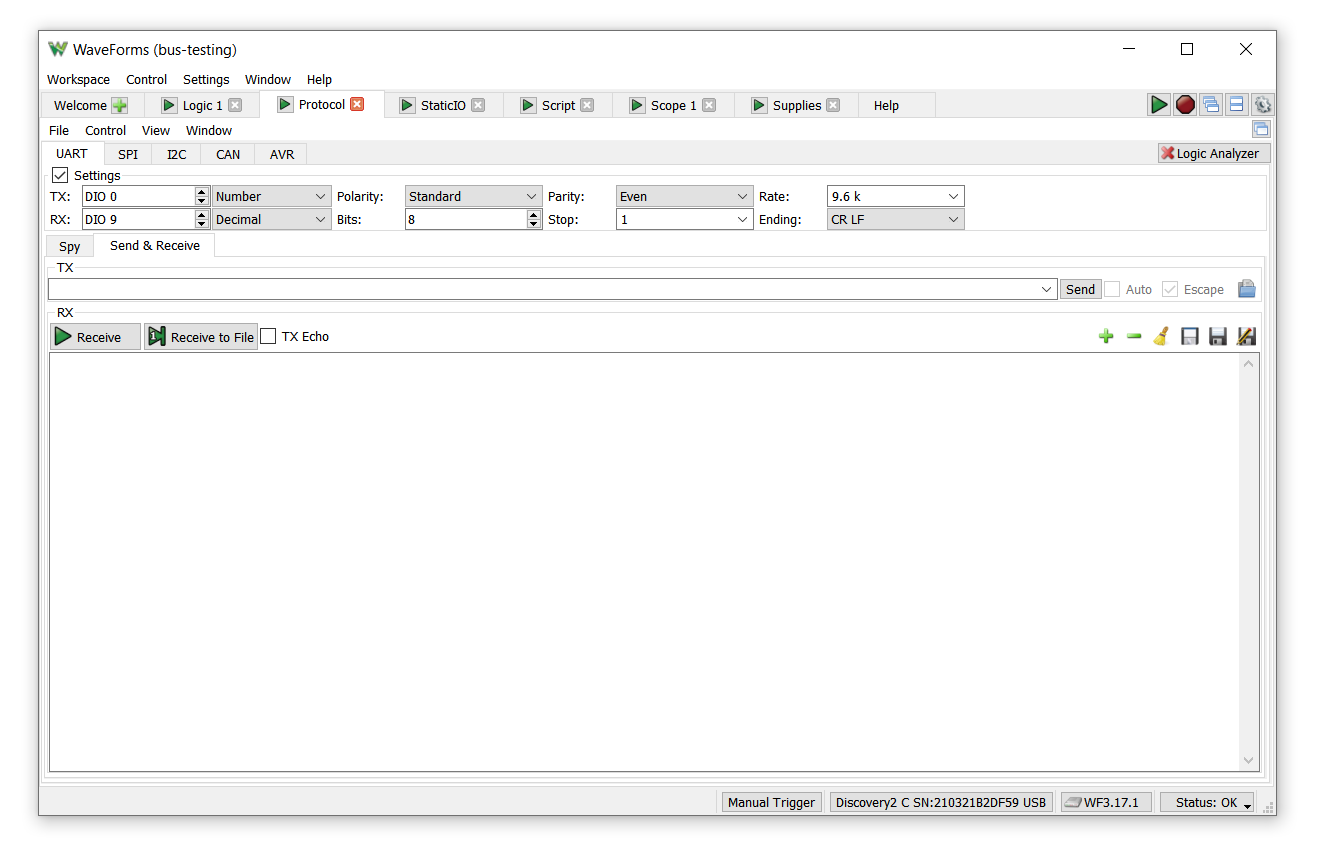Open the Ending dropdown showing CR LF
1326x853 pixels.
(895, 220)
